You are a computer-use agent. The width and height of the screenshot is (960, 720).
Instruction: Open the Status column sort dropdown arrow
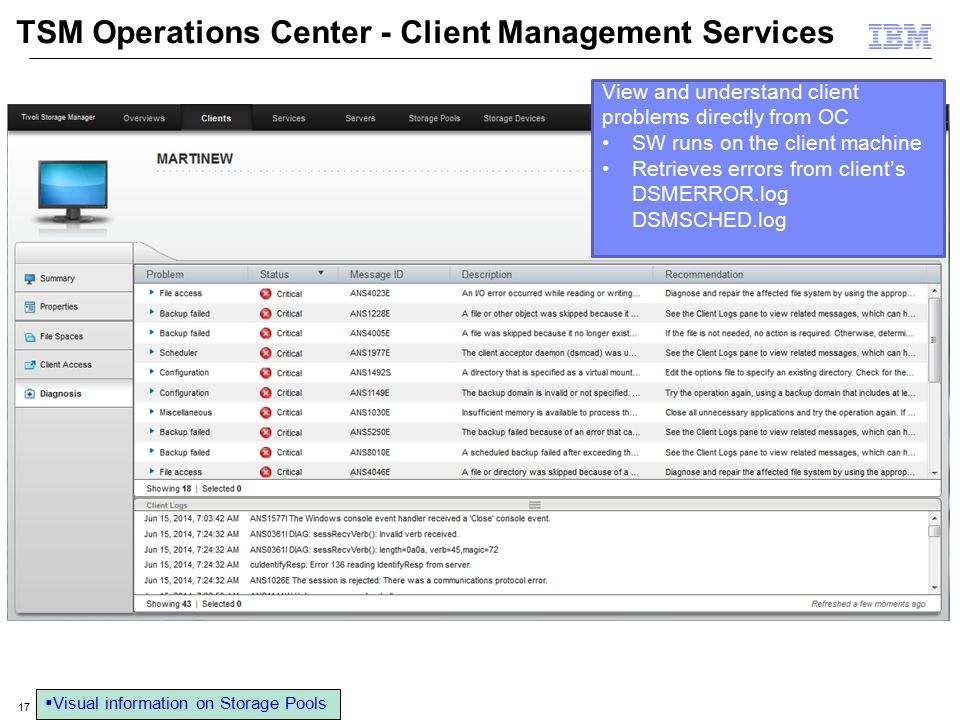(x=320, y=273)
